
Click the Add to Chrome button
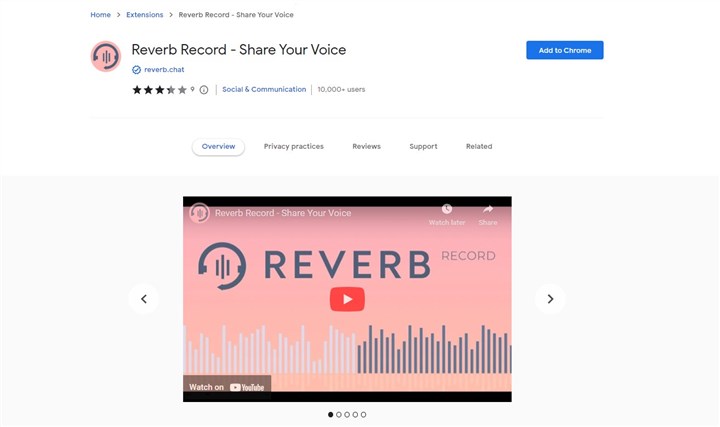(565, 50)
